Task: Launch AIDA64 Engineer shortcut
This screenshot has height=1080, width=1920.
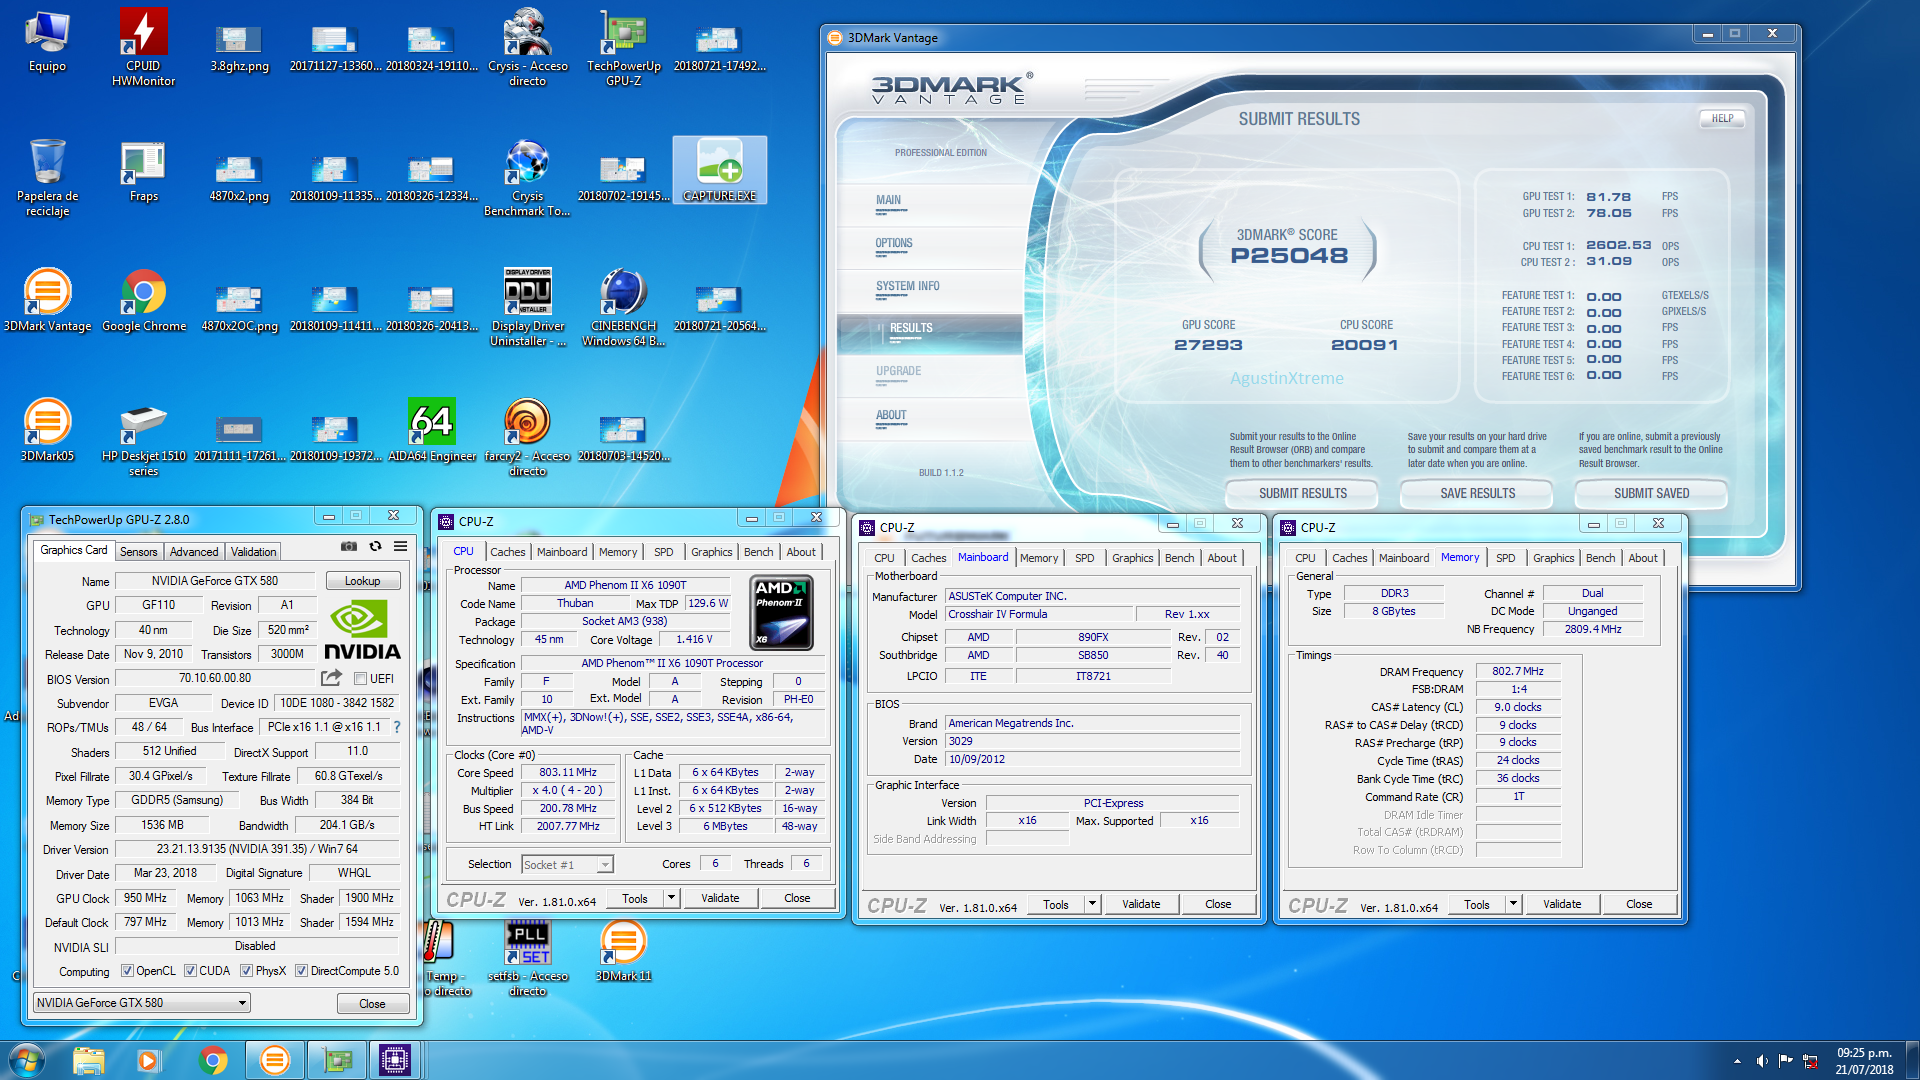Action: click(x=432, y=430)
